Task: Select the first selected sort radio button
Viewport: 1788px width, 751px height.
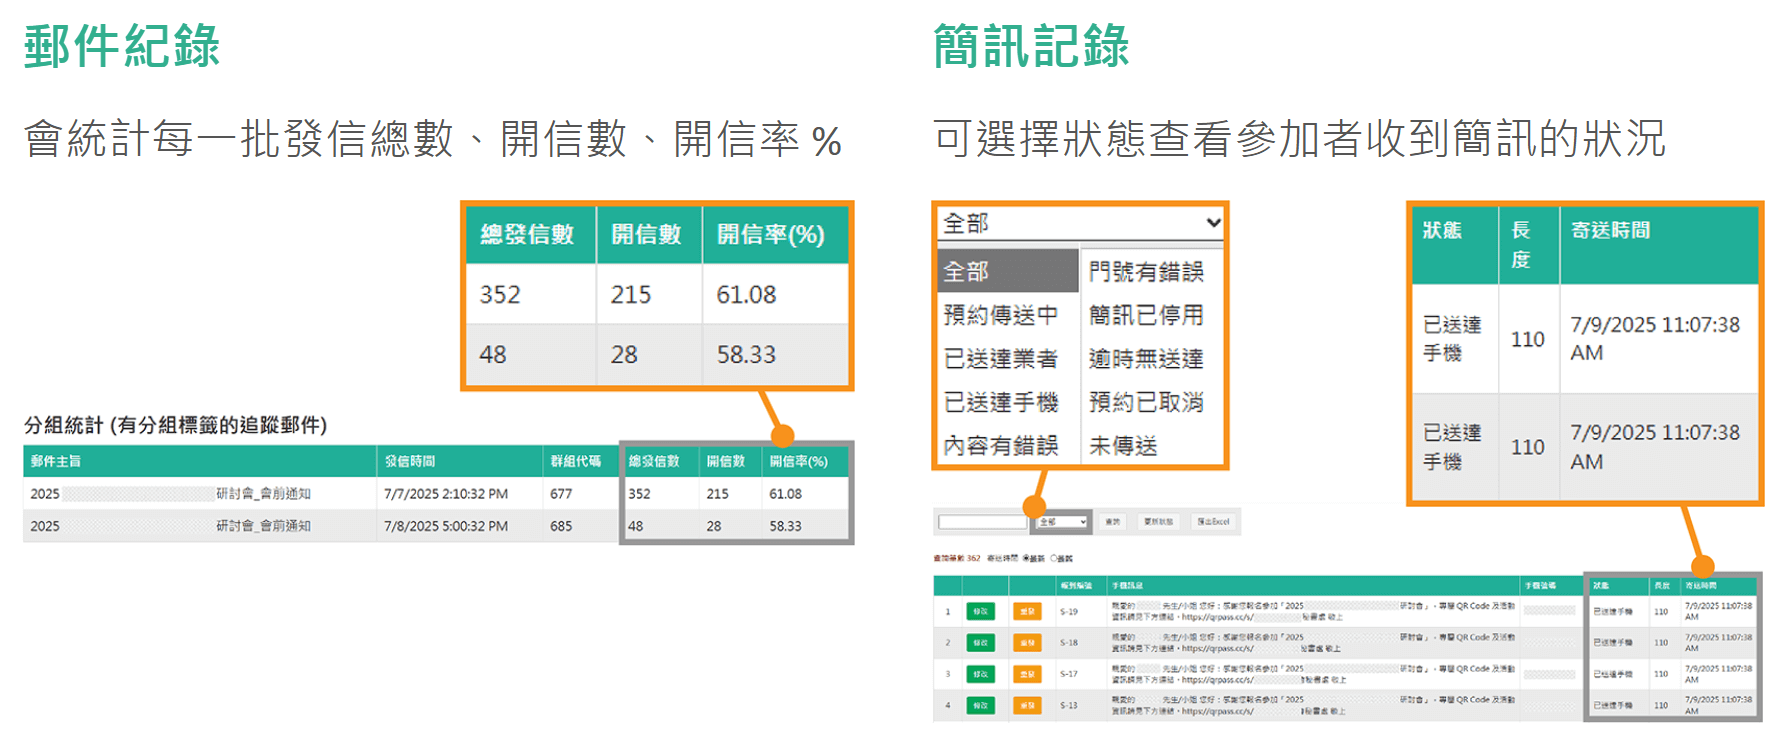Action: (x=1025, y=559)
